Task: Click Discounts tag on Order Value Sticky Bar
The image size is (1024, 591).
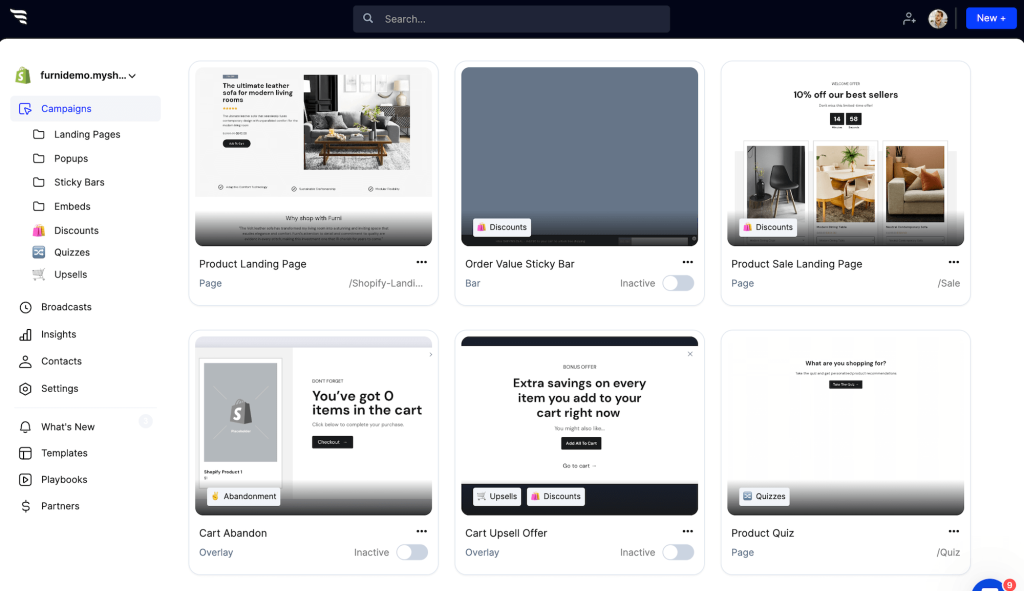Action: click(x=502, y=227)
